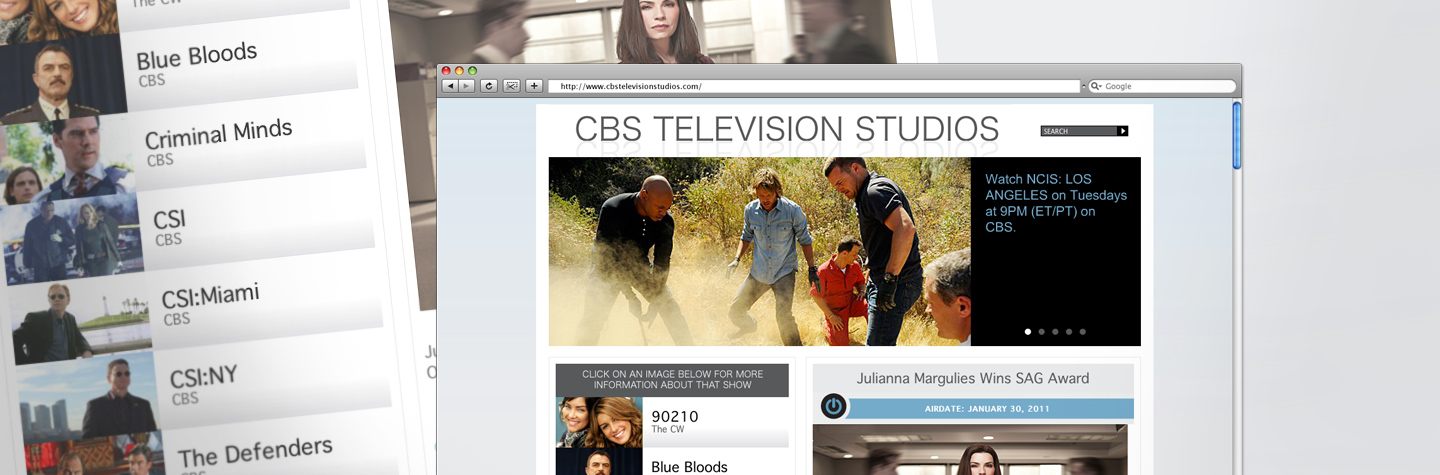Click the plus add bookmark button

point(534,86)
